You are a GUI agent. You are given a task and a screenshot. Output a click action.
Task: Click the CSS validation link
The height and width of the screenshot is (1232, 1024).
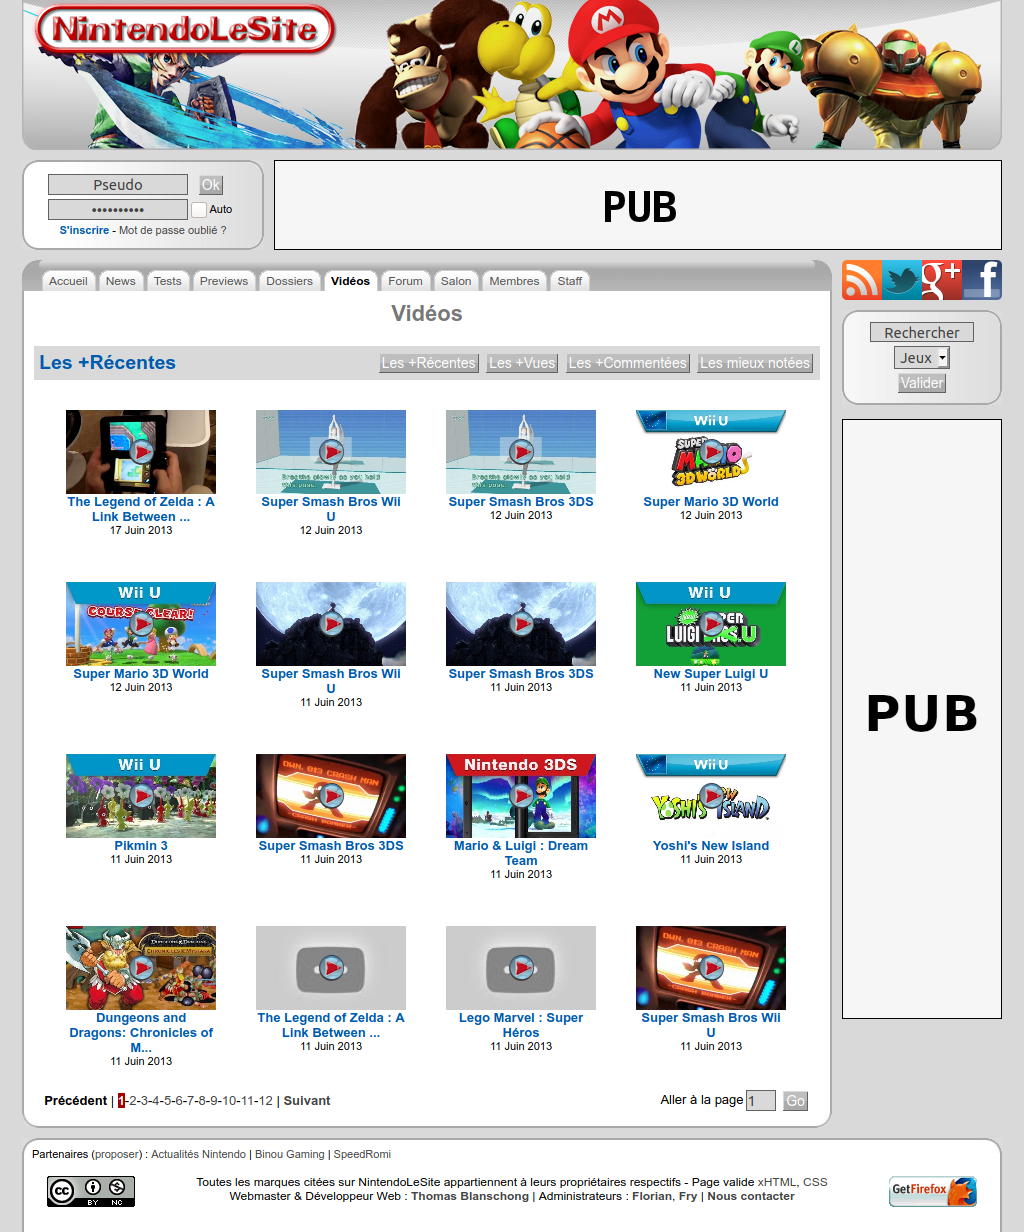pyautogui.click(x=815, y=1182)
